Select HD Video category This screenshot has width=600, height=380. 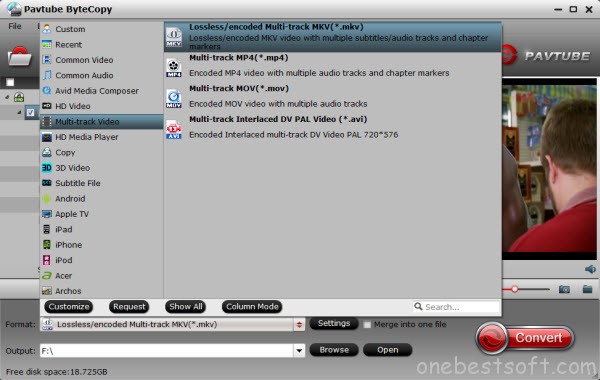(x=102, y=106)
